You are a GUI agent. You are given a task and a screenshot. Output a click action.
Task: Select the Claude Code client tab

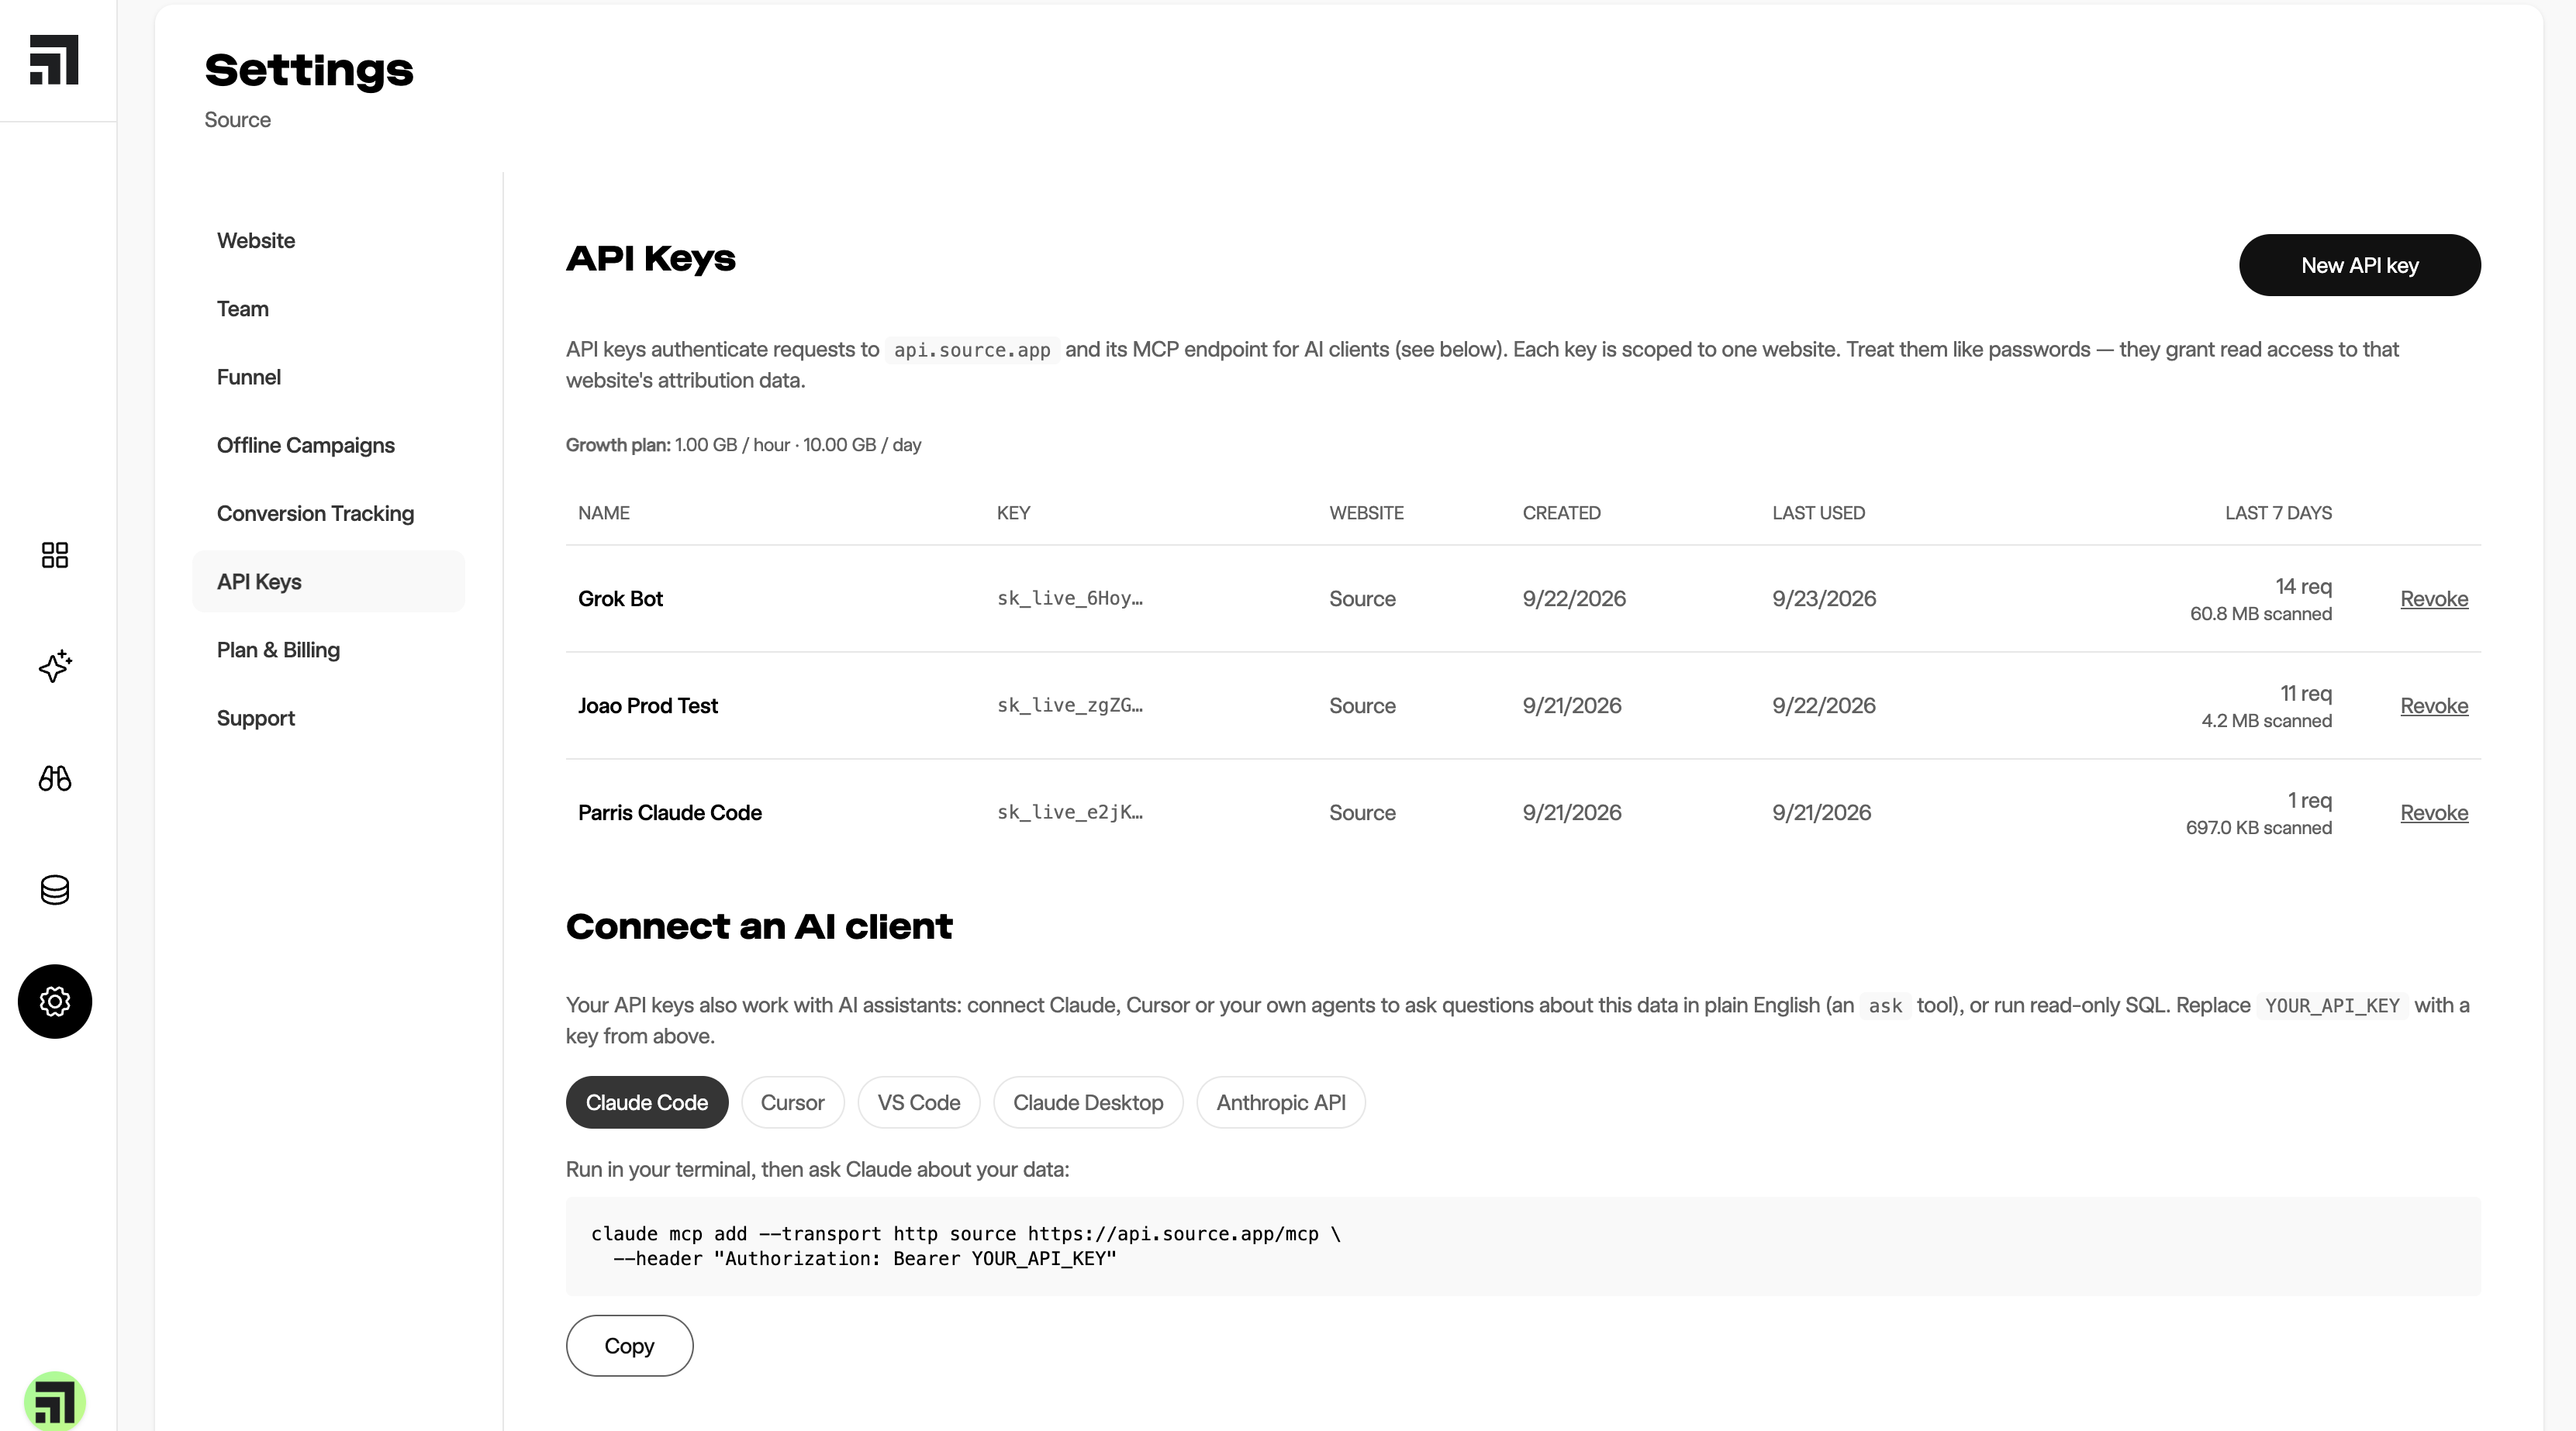(647, 1102)
